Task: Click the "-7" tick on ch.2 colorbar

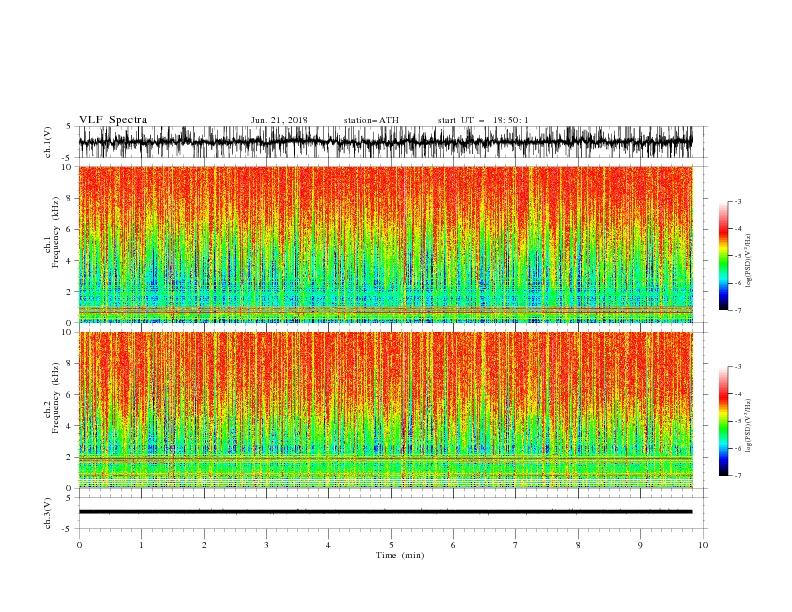Action: (738, 476)
